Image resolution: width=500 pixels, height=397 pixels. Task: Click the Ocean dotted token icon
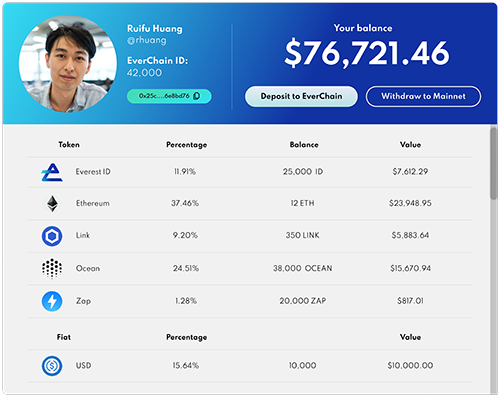click(52, 268)
